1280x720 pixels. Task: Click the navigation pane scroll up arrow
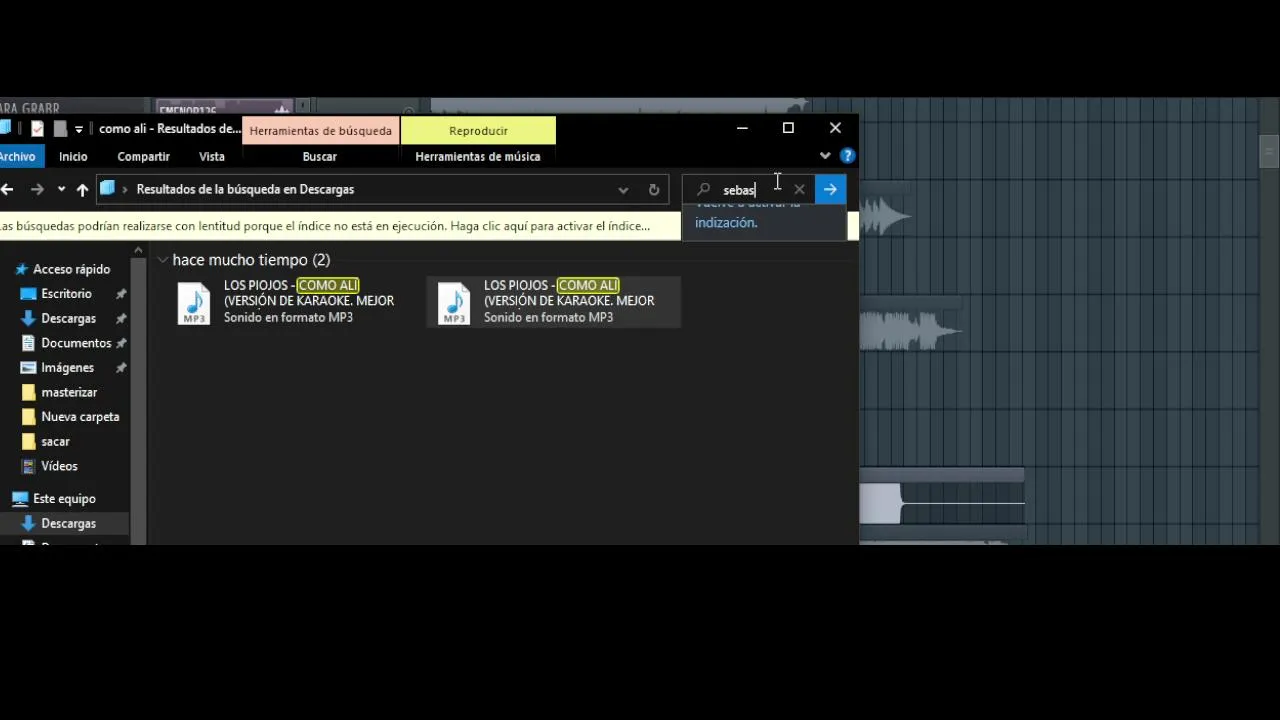pyautogui.click(x=139, y=251)
